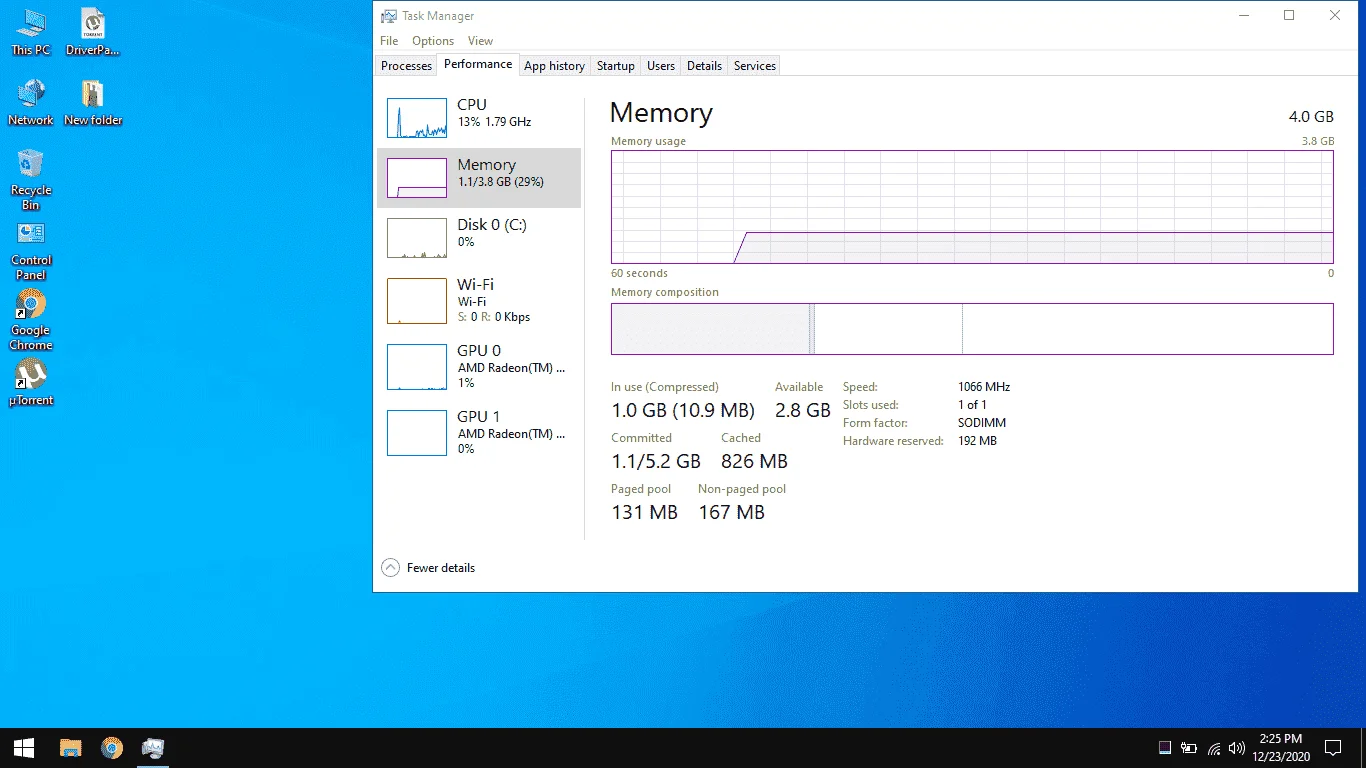Select the µTorrent desktop shortcut
Image resolution: width=1366 pixels, height=768 pixels.
pyautogui.click(x=31, y=383)
